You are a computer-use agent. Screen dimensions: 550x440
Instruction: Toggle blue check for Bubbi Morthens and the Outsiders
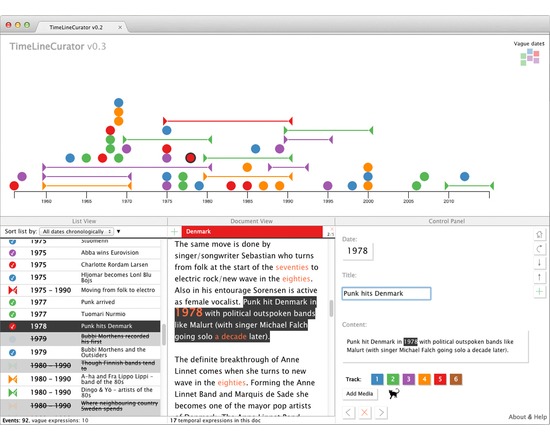(x=12, y=352)
